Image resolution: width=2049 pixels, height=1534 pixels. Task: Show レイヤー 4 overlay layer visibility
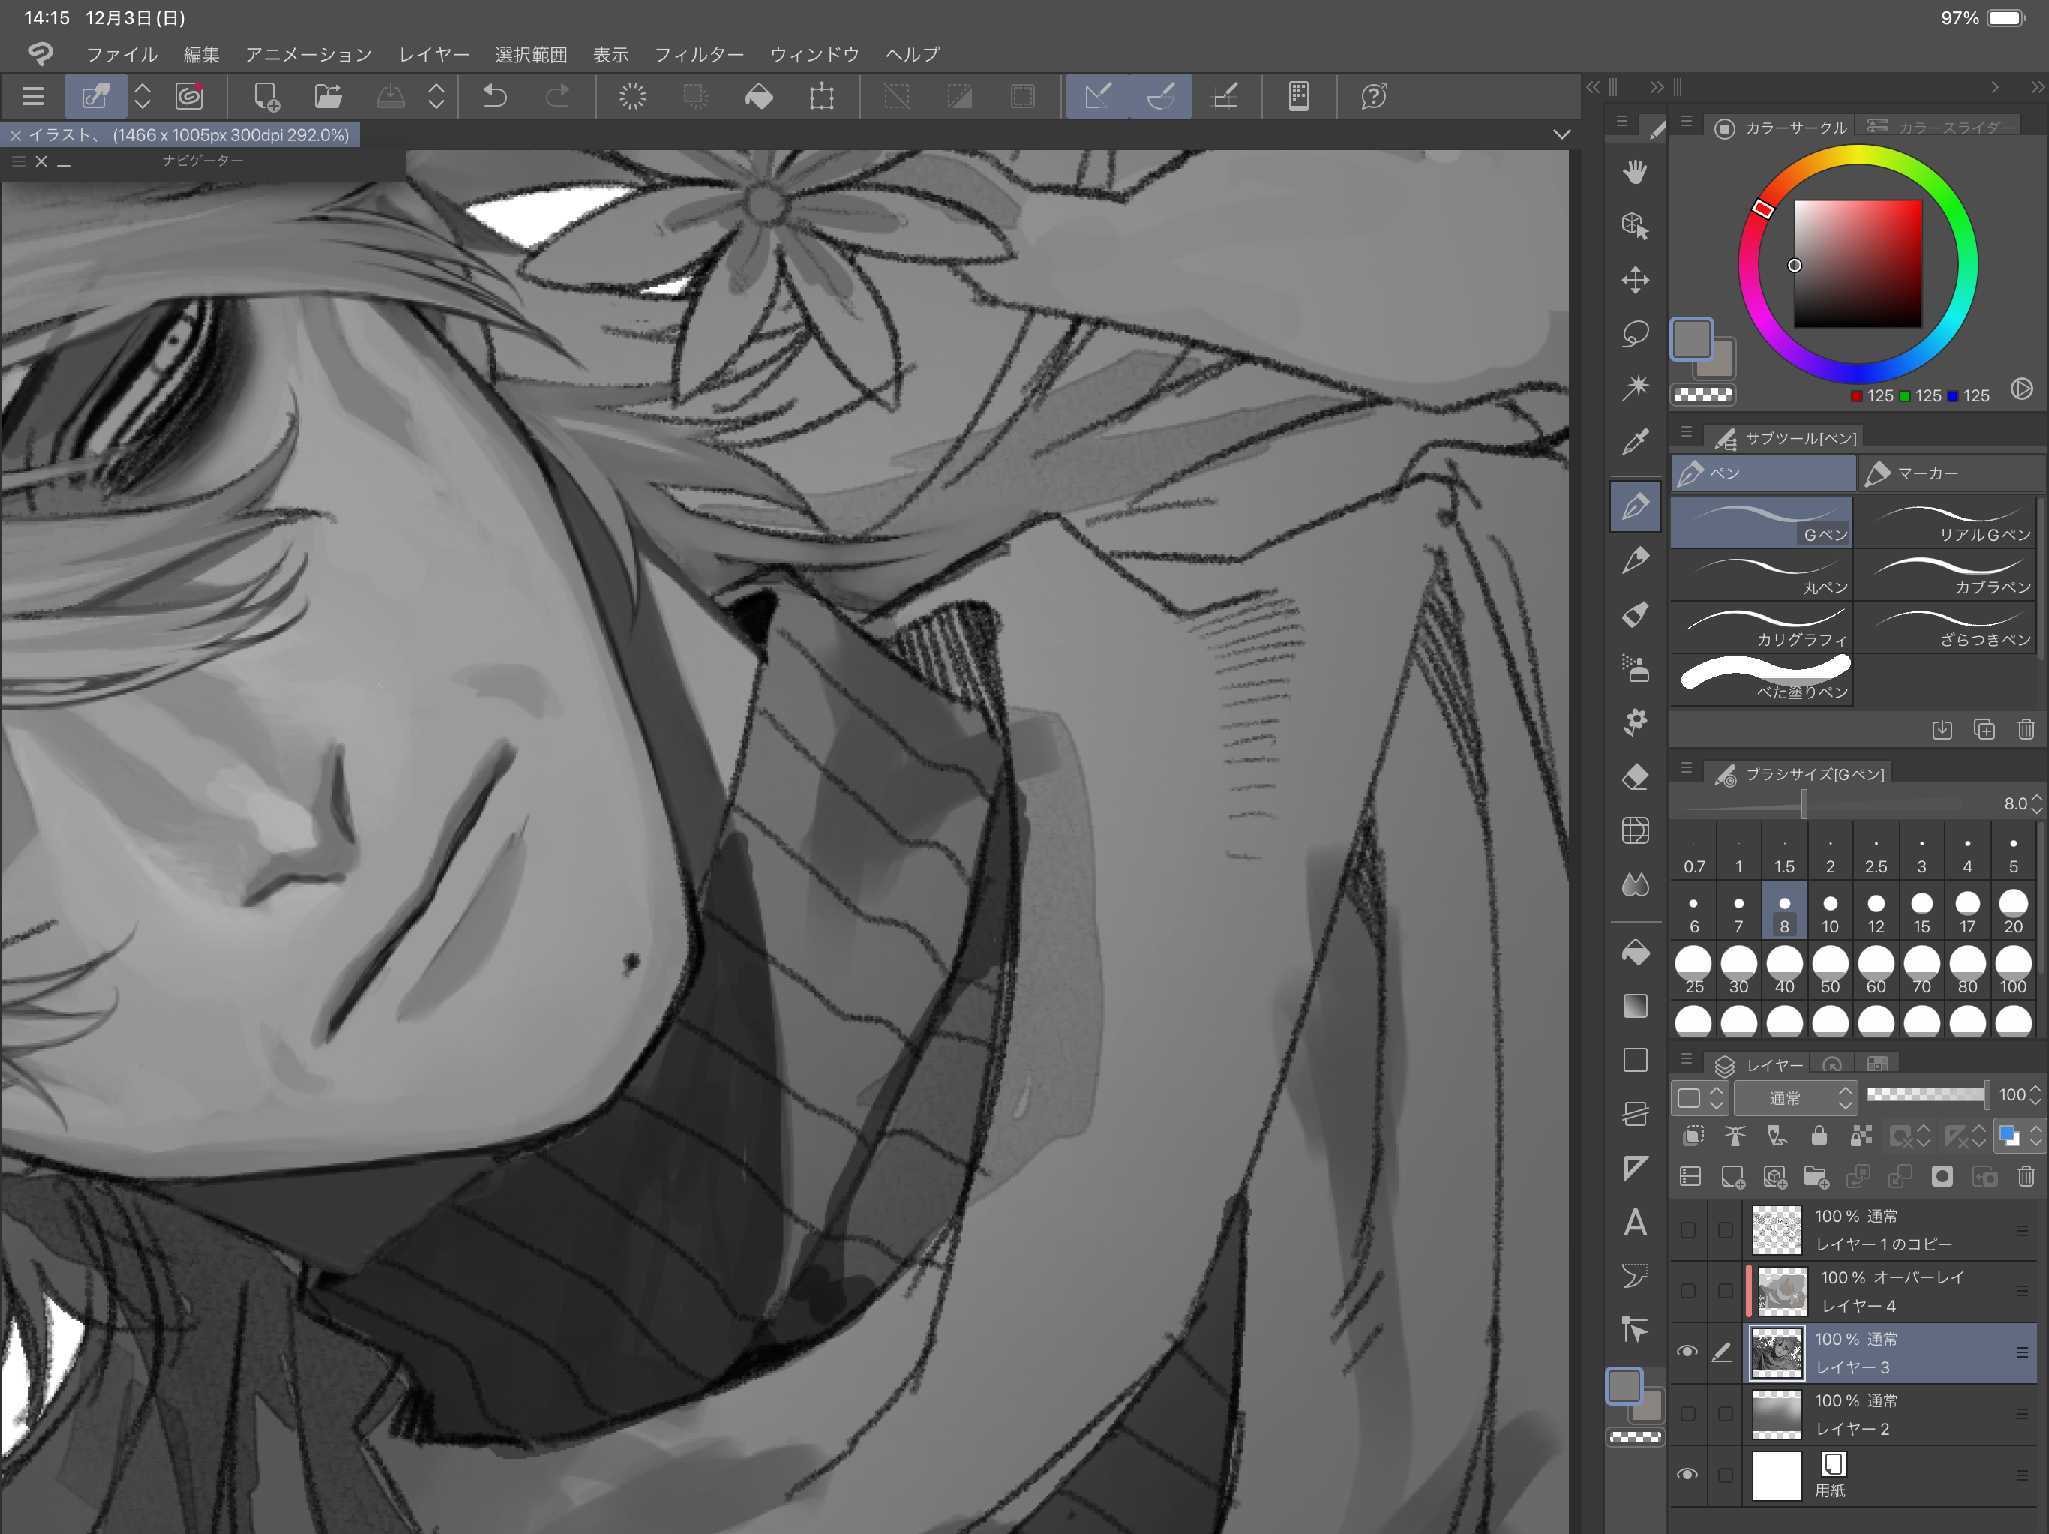pyautogui.click(x=1688, y=1291)
